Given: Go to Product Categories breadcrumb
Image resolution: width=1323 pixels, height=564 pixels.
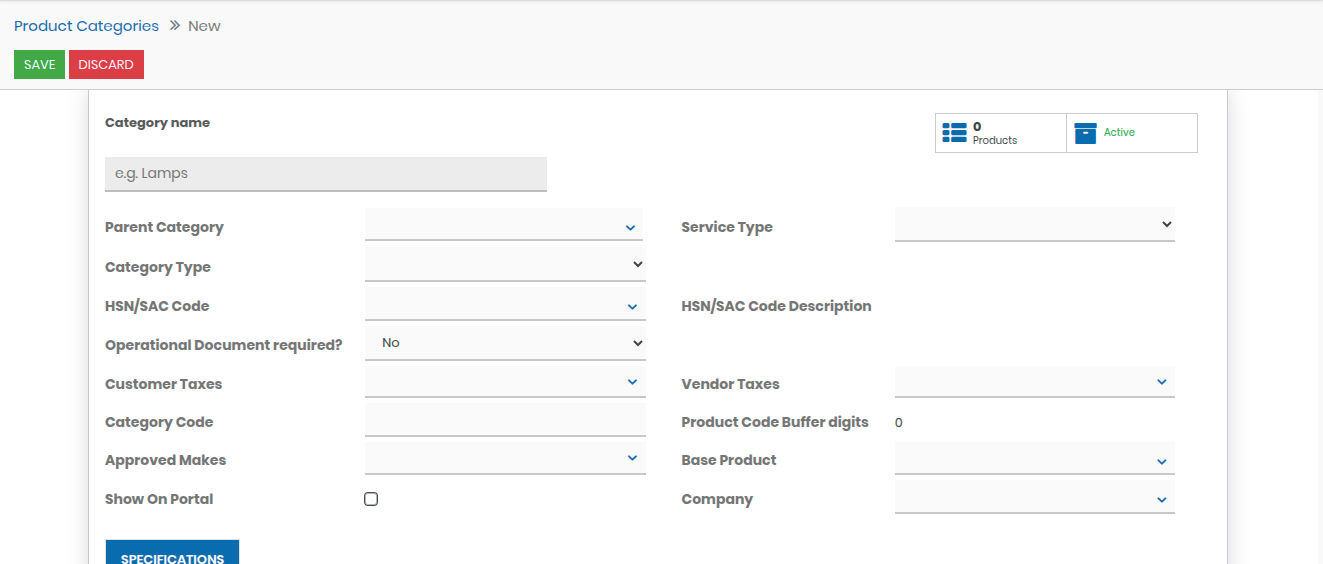Looking at the screenshot, I should 86,26.
